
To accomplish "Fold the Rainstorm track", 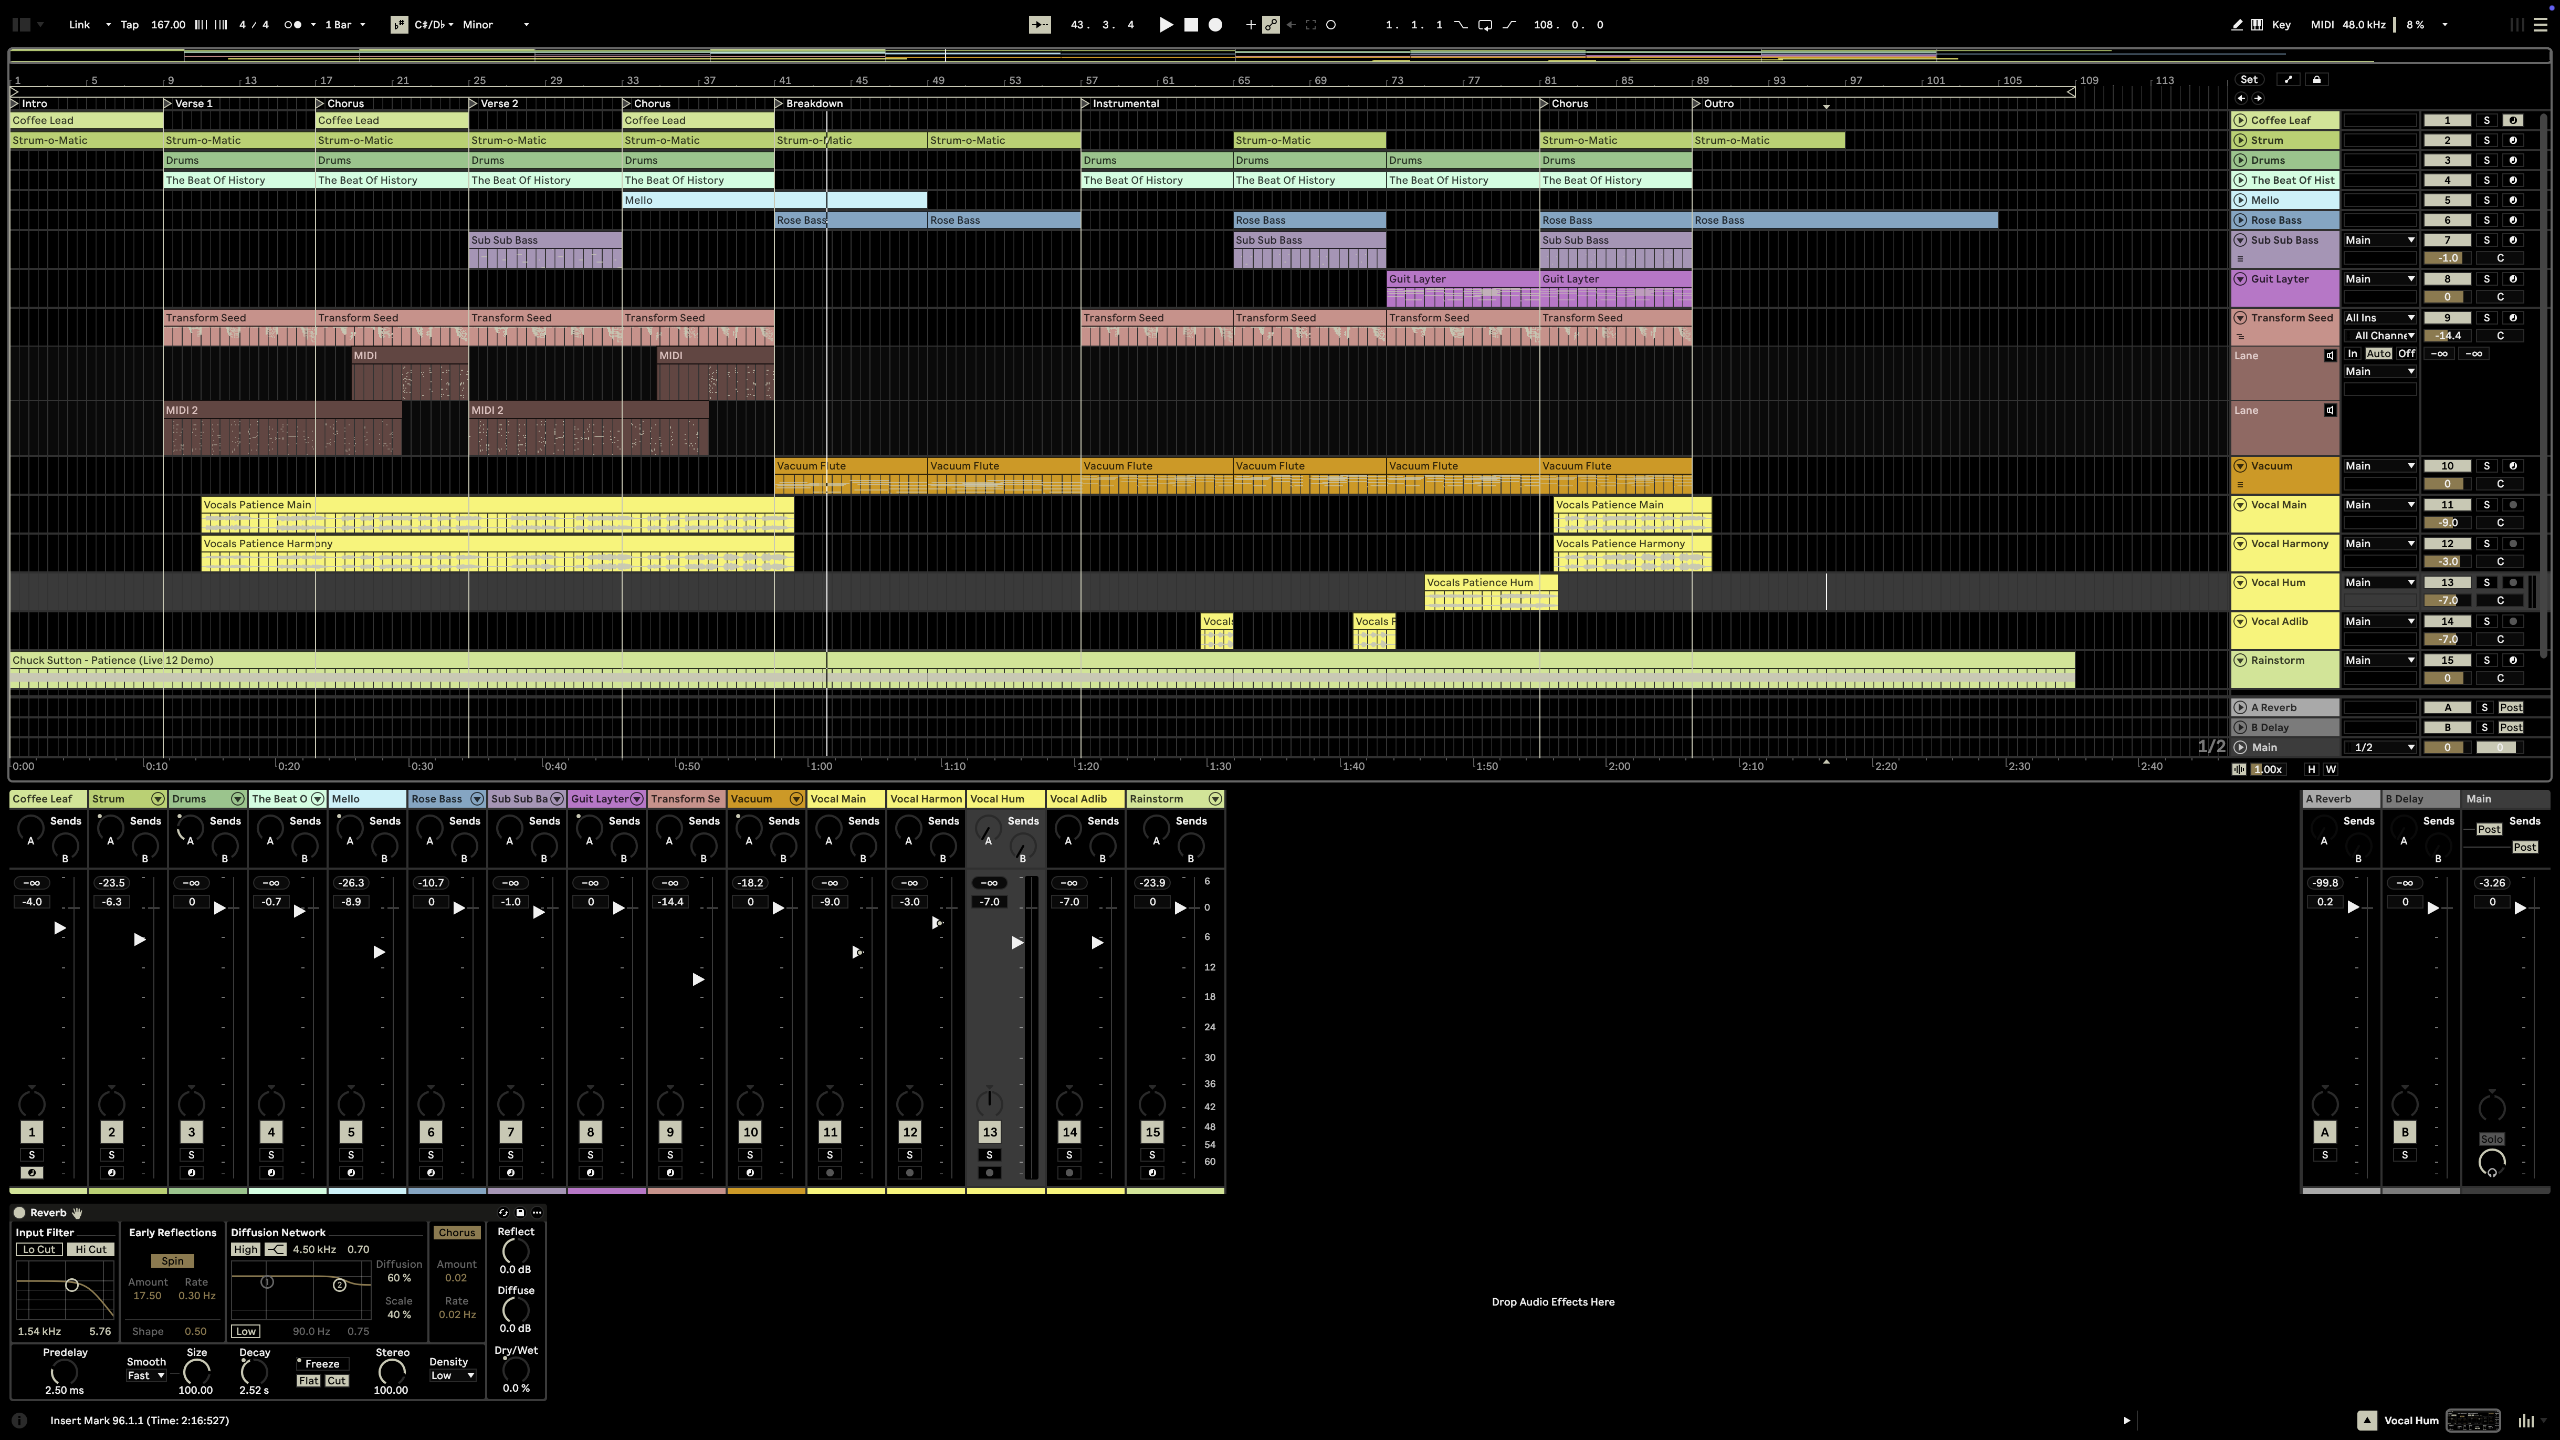I will click(2241, 661).
